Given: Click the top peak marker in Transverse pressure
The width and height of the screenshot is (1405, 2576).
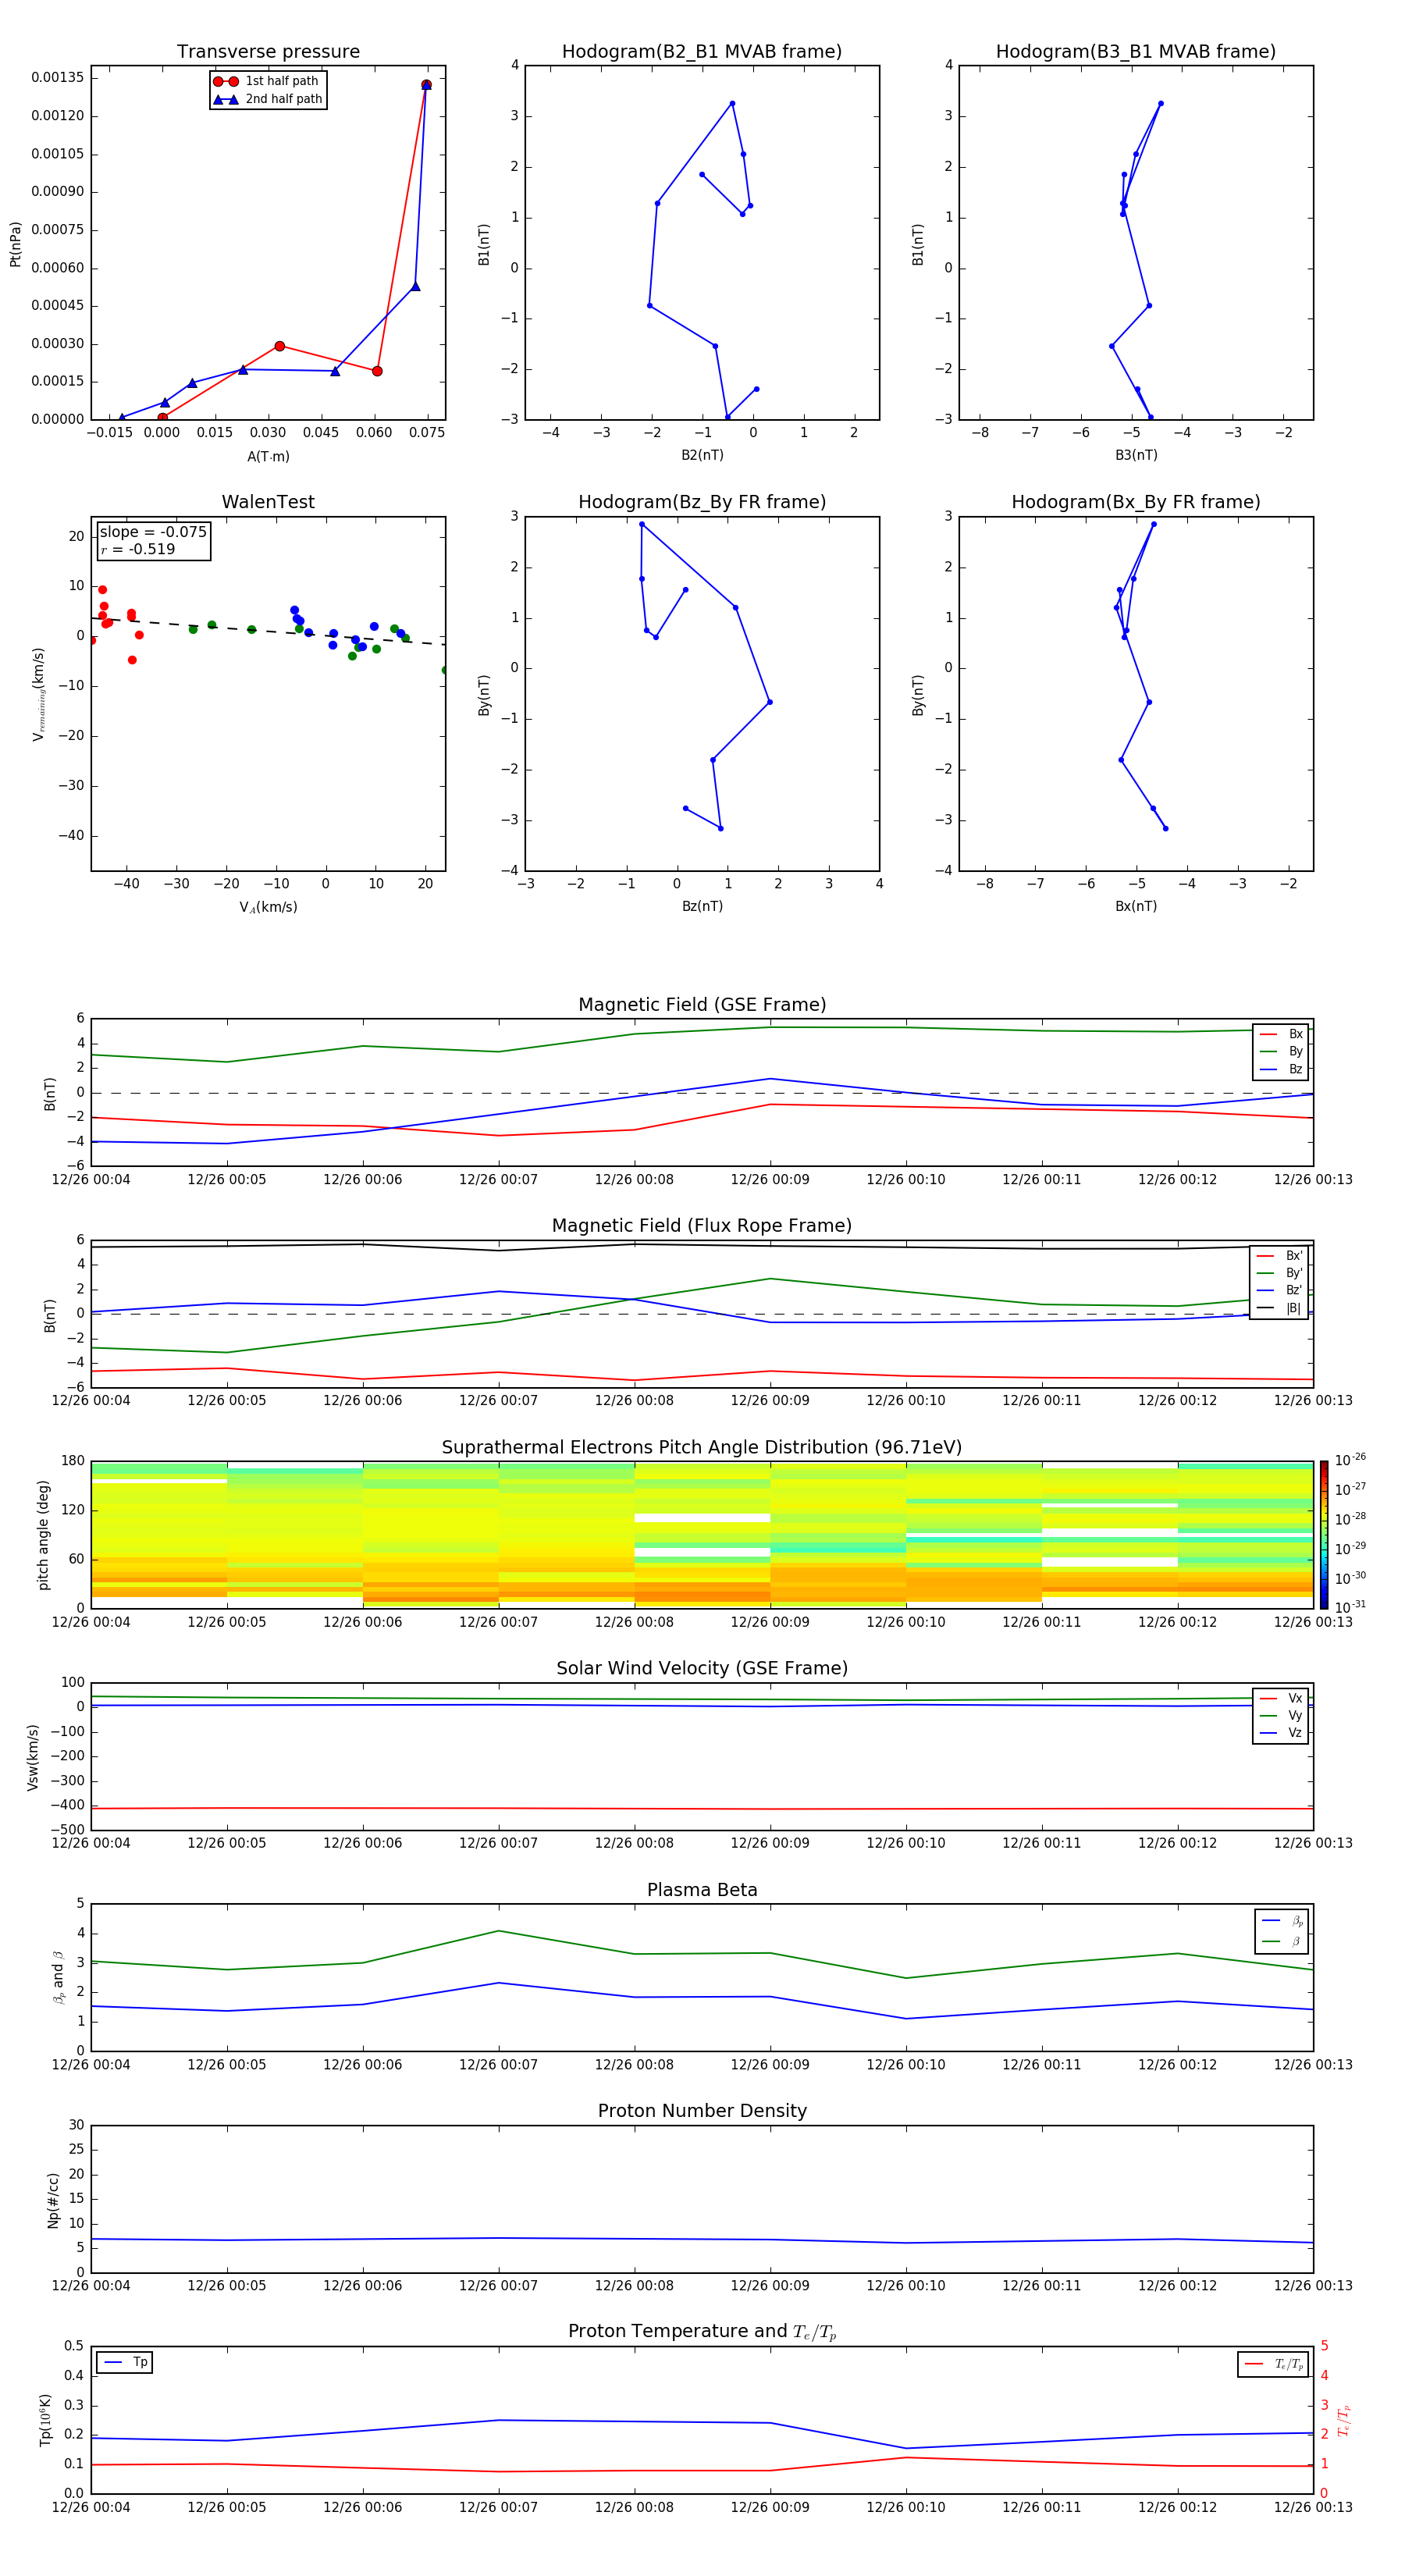Looking at the screenshot, I should pyautogui.click(x=426, y=85).
